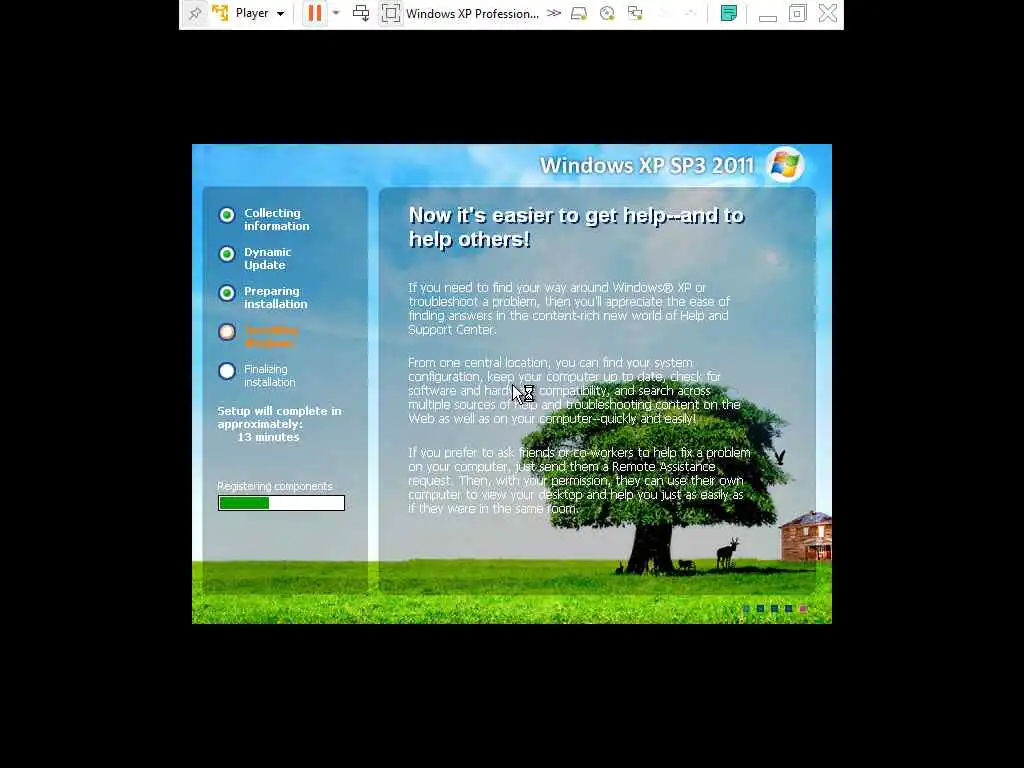The height and width of the screenshot is (768, 1024).
Task: Select the Dynamic Update step indicator
Action: 227,254
